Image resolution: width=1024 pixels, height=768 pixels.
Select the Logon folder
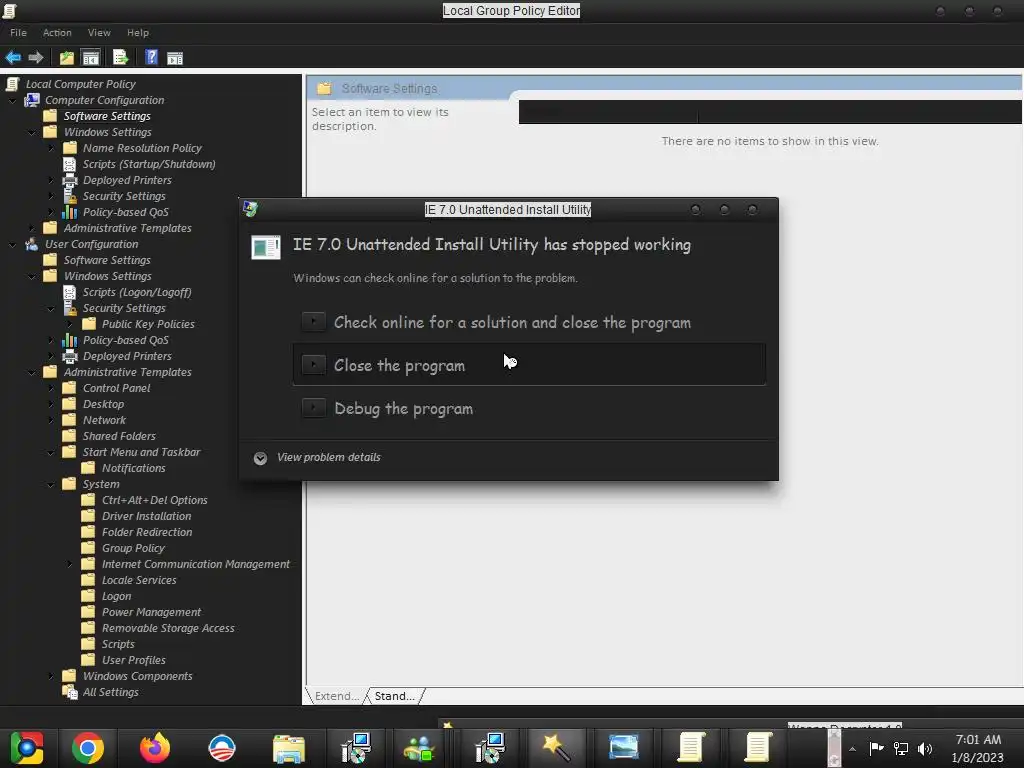pyautogui.click(x=116, y=596)
